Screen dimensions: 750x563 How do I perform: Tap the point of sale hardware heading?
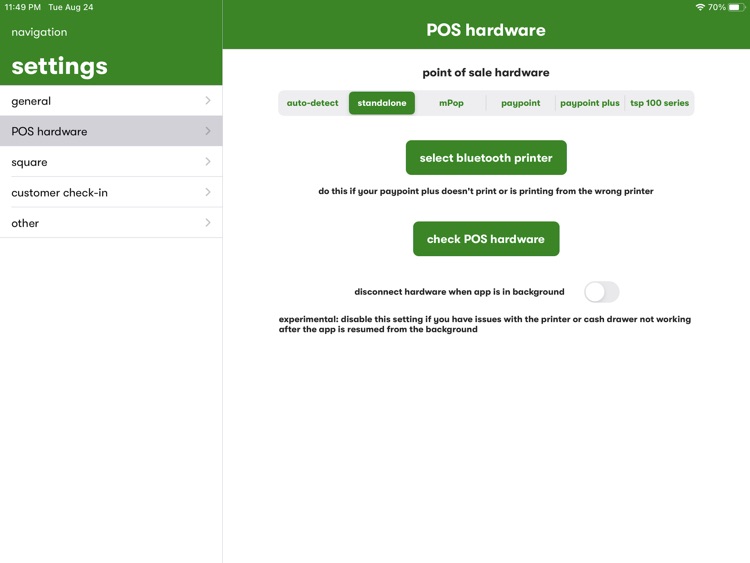486,73
